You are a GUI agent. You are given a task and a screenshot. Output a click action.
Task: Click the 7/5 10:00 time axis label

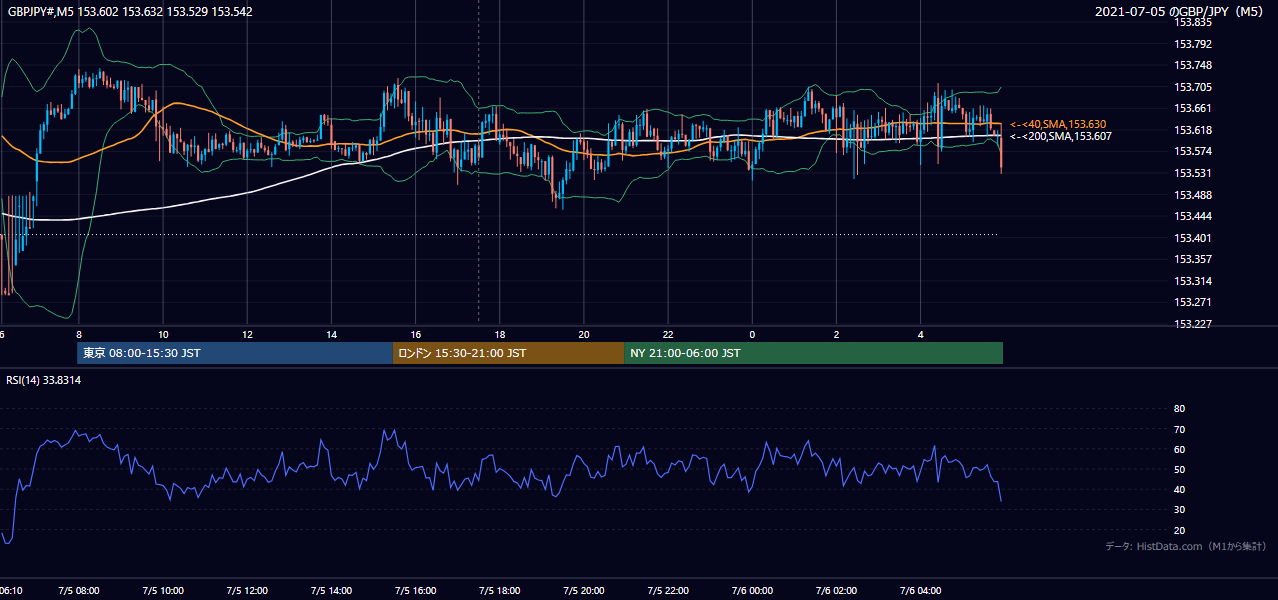[163, 590]
